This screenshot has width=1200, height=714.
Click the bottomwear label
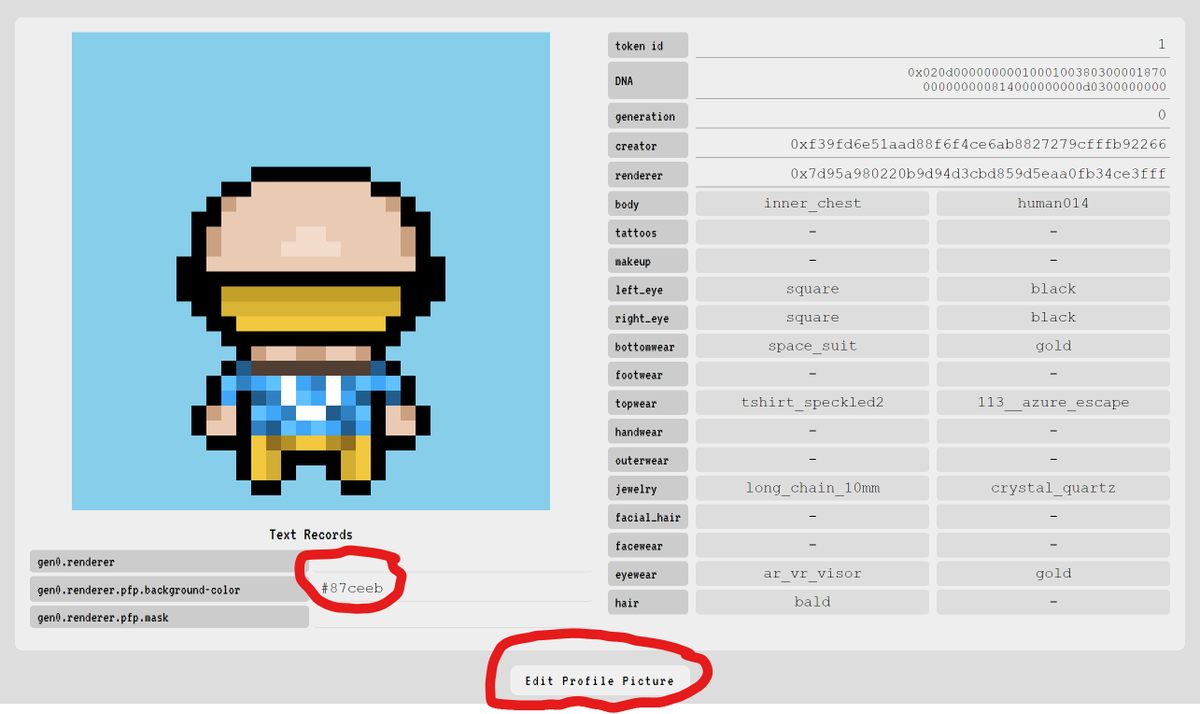click(648, 347)
